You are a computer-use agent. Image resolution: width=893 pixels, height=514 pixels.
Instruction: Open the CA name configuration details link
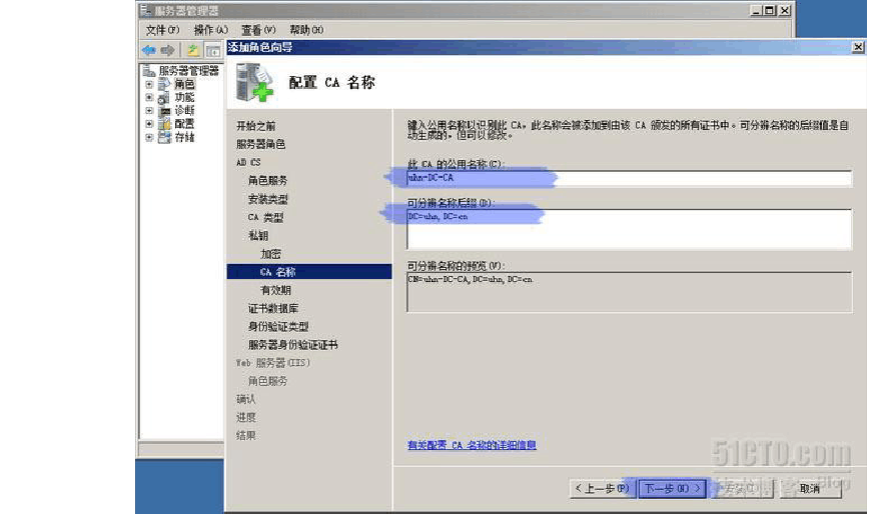click(471, 445)
